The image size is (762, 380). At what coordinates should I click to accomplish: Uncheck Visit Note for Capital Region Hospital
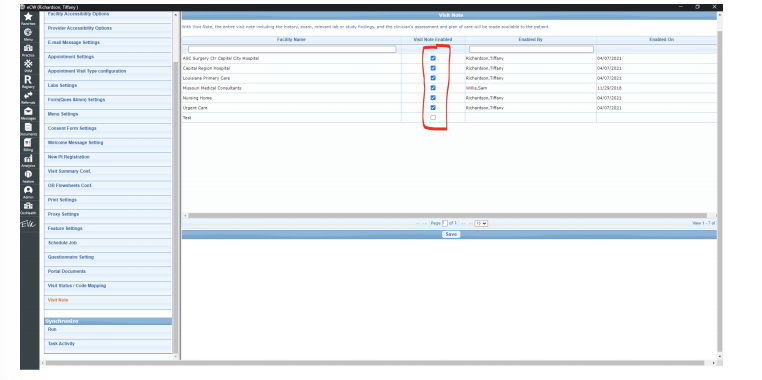coord(433,68)
